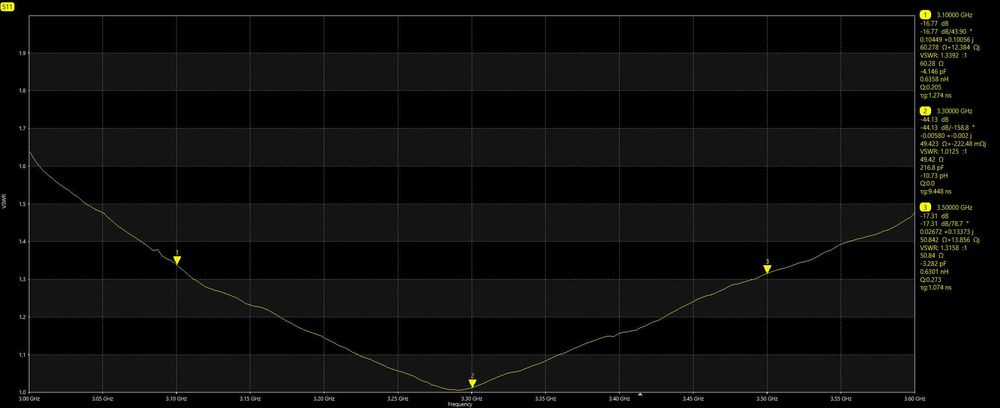Select marker 2 triangle at trace minimum
Viewport: 1000px width, 408px height.
point(473,384)
